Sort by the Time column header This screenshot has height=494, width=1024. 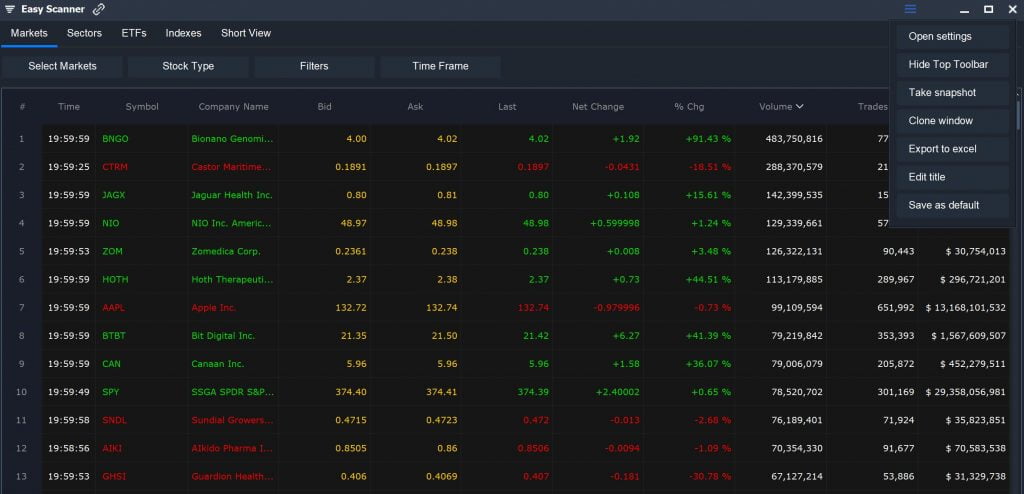coord(69,107)
